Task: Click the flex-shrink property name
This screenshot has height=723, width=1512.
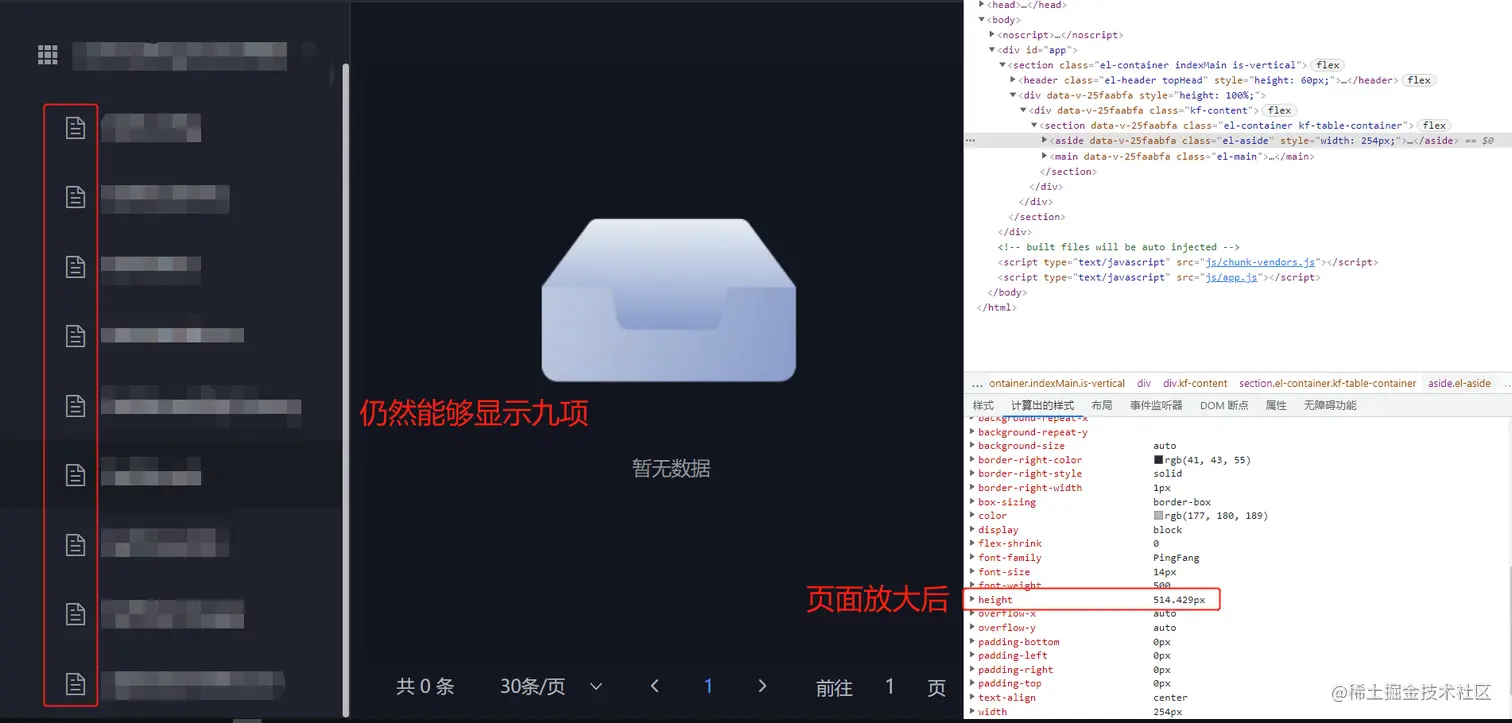Action: (1010, 544)
